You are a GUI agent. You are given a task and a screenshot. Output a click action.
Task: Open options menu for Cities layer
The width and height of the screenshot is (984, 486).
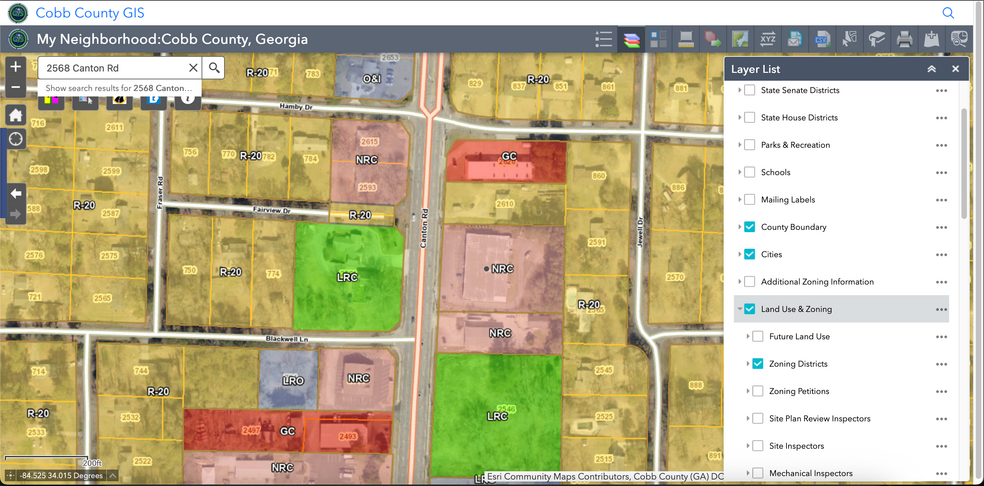click(x=941, y=254)
